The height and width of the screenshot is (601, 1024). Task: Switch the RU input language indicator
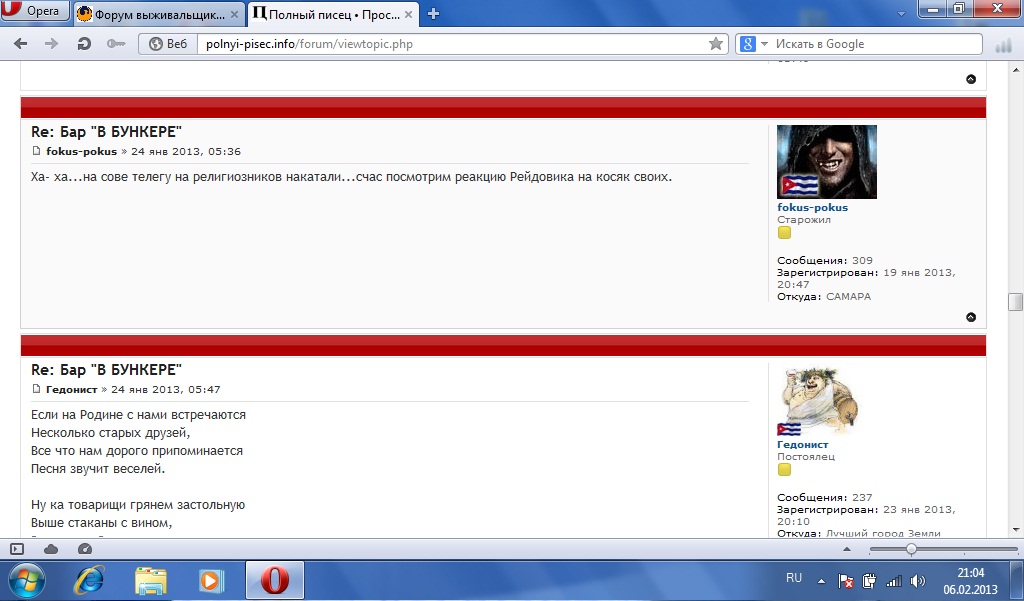tap(793, 578)
